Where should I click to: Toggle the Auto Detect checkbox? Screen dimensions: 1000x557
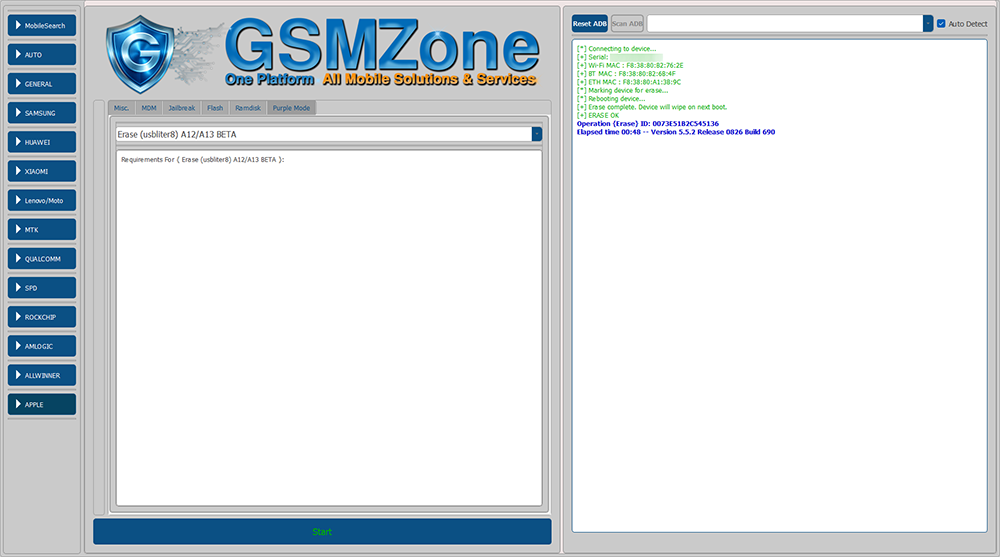941,24
